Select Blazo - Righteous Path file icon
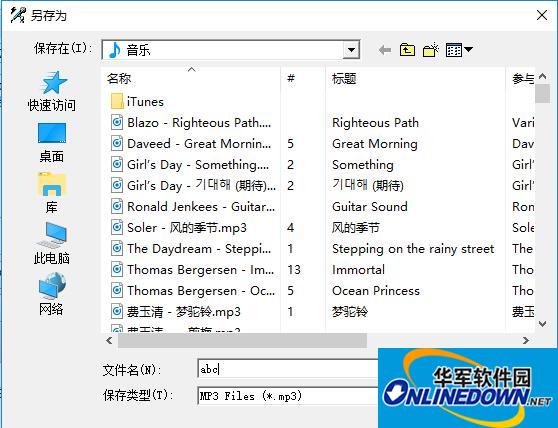The width and height of the screenshot is (558, 428). coord(117,123)
